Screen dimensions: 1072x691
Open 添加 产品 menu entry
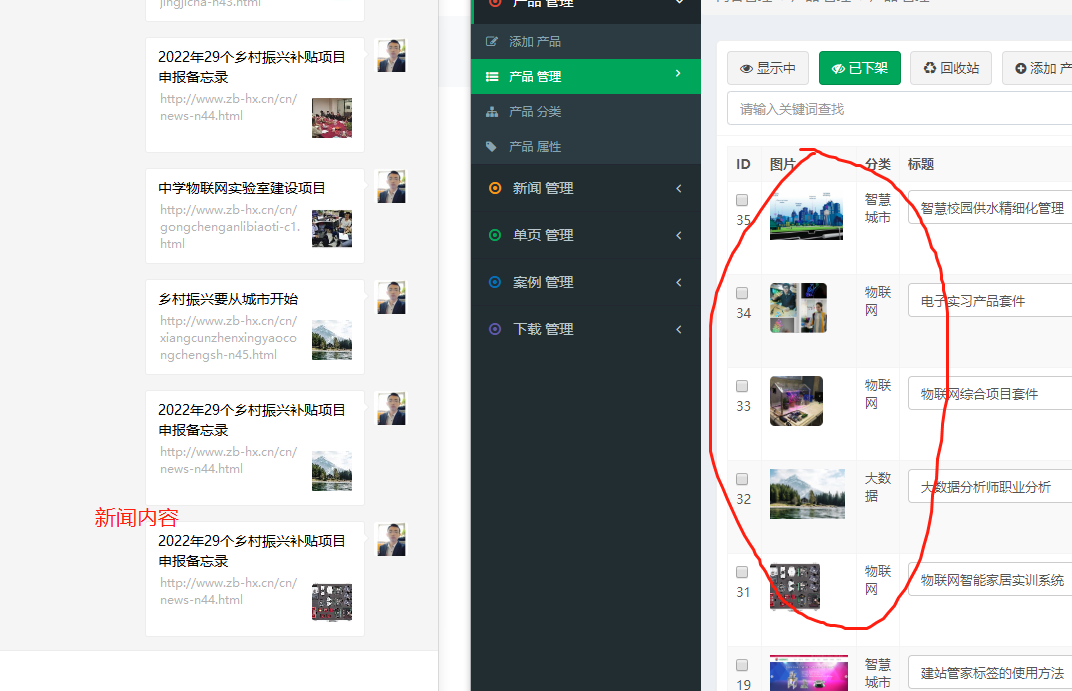pyautogui.click(x=586, y=42)
